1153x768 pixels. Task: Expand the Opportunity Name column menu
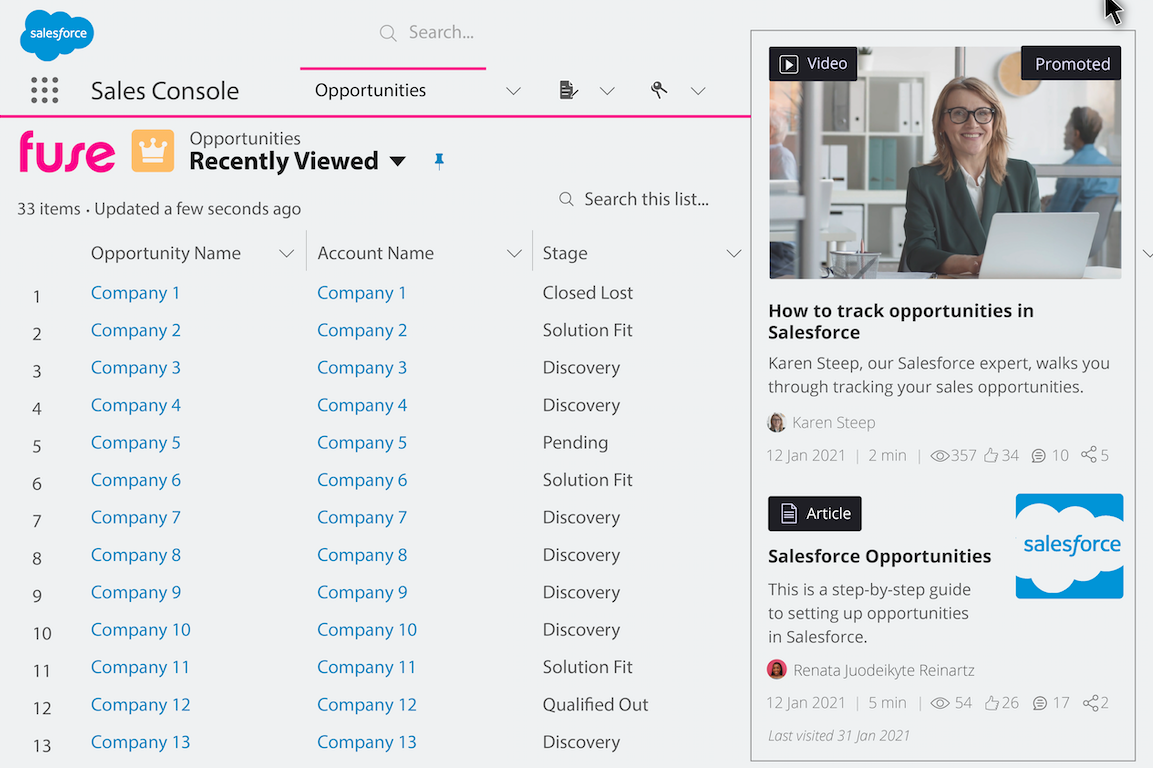[287, 252]
